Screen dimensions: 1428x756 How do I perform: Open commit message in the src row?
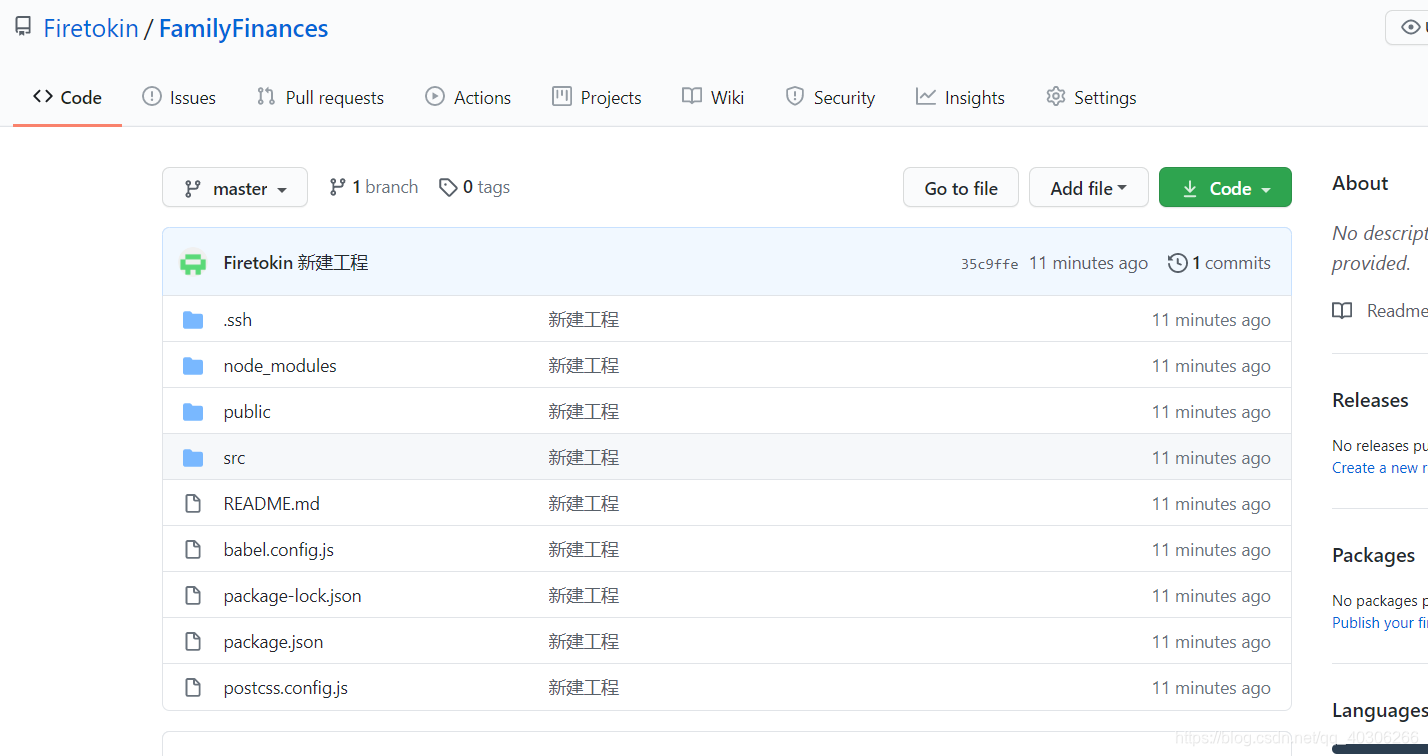tap(584, 458)
